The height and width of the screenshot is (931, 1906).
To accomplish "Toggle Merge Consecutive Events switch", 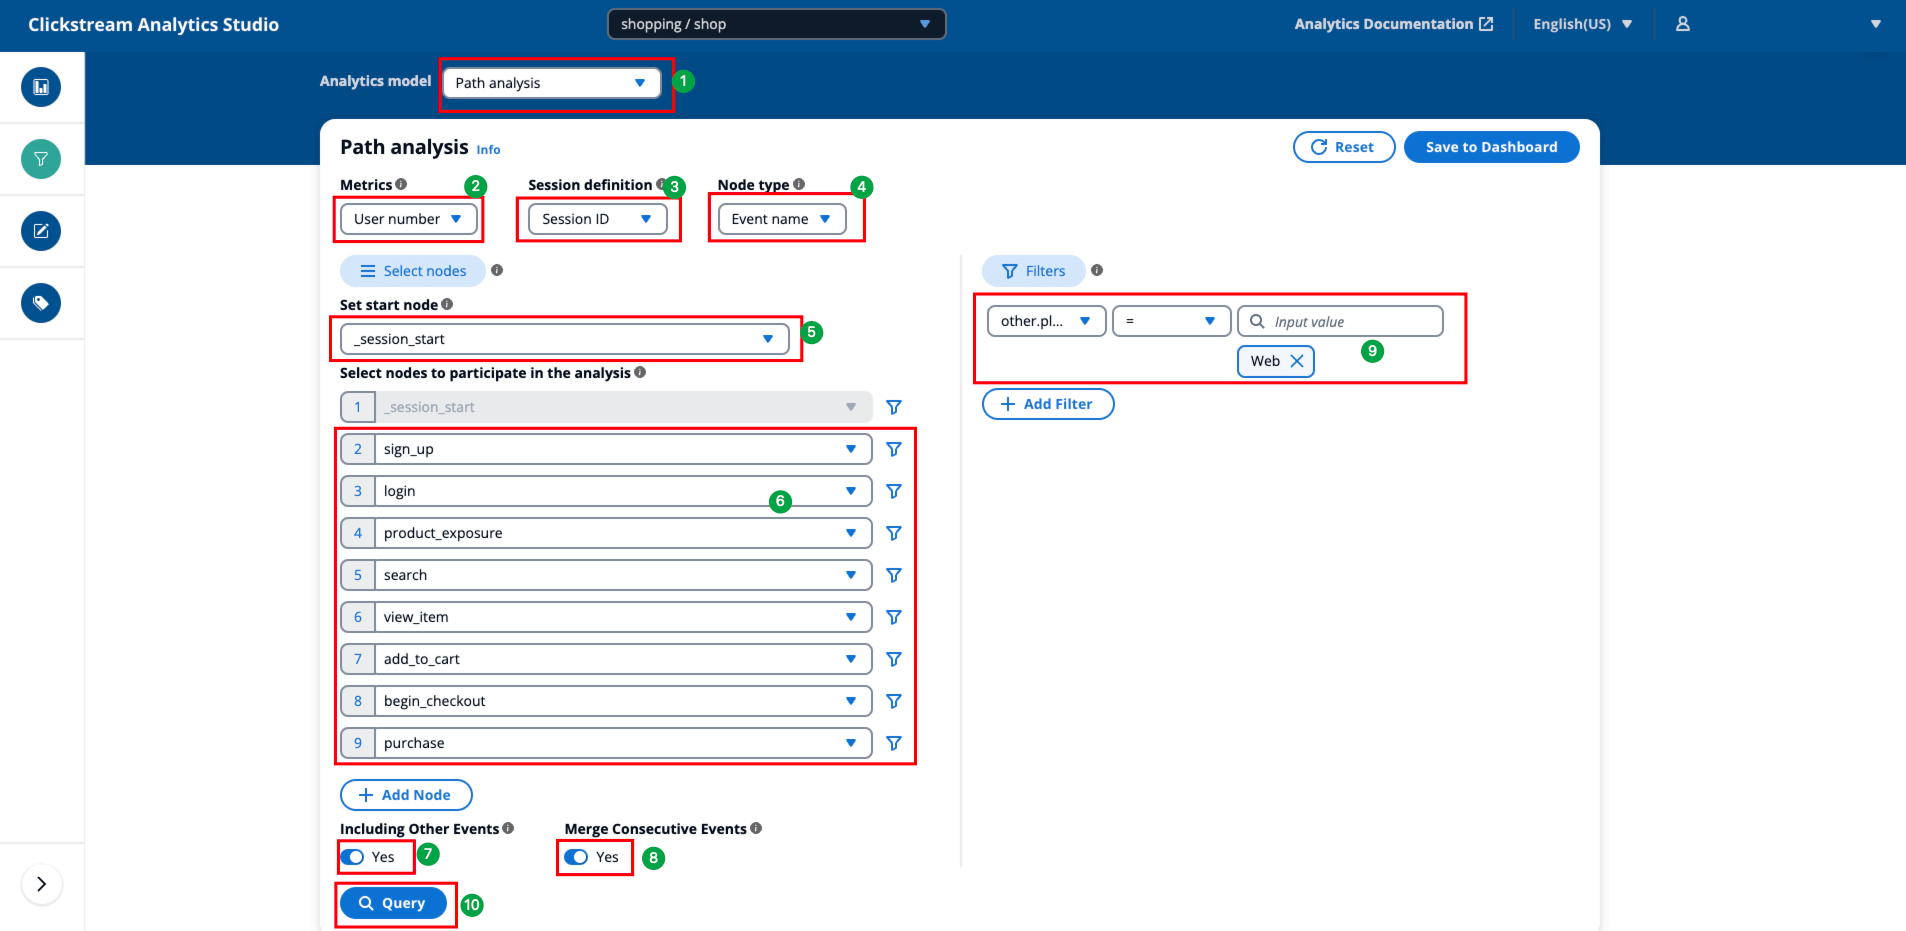I will click(576, 857).
